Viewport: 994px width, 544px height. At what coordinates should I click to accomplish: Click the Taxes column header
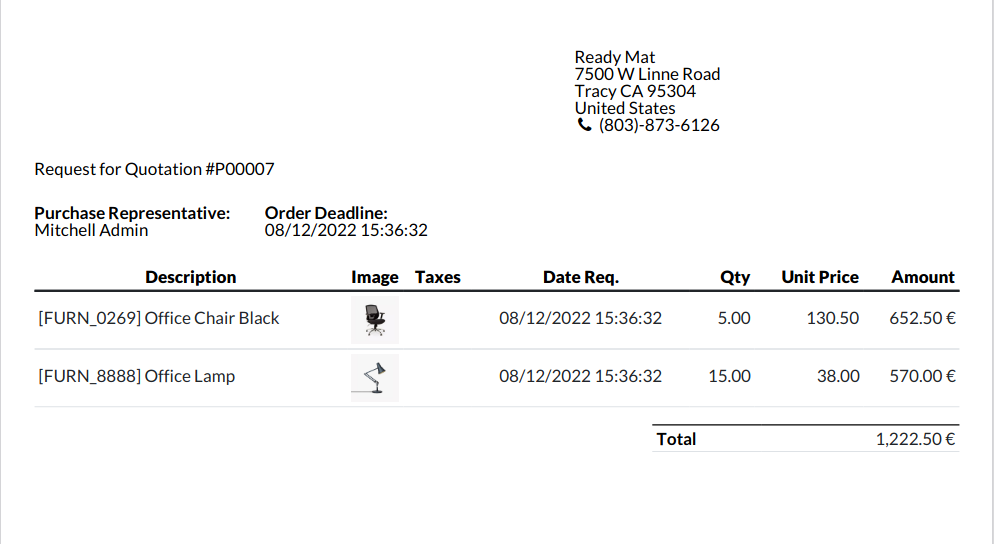click(x=437, y=277)
